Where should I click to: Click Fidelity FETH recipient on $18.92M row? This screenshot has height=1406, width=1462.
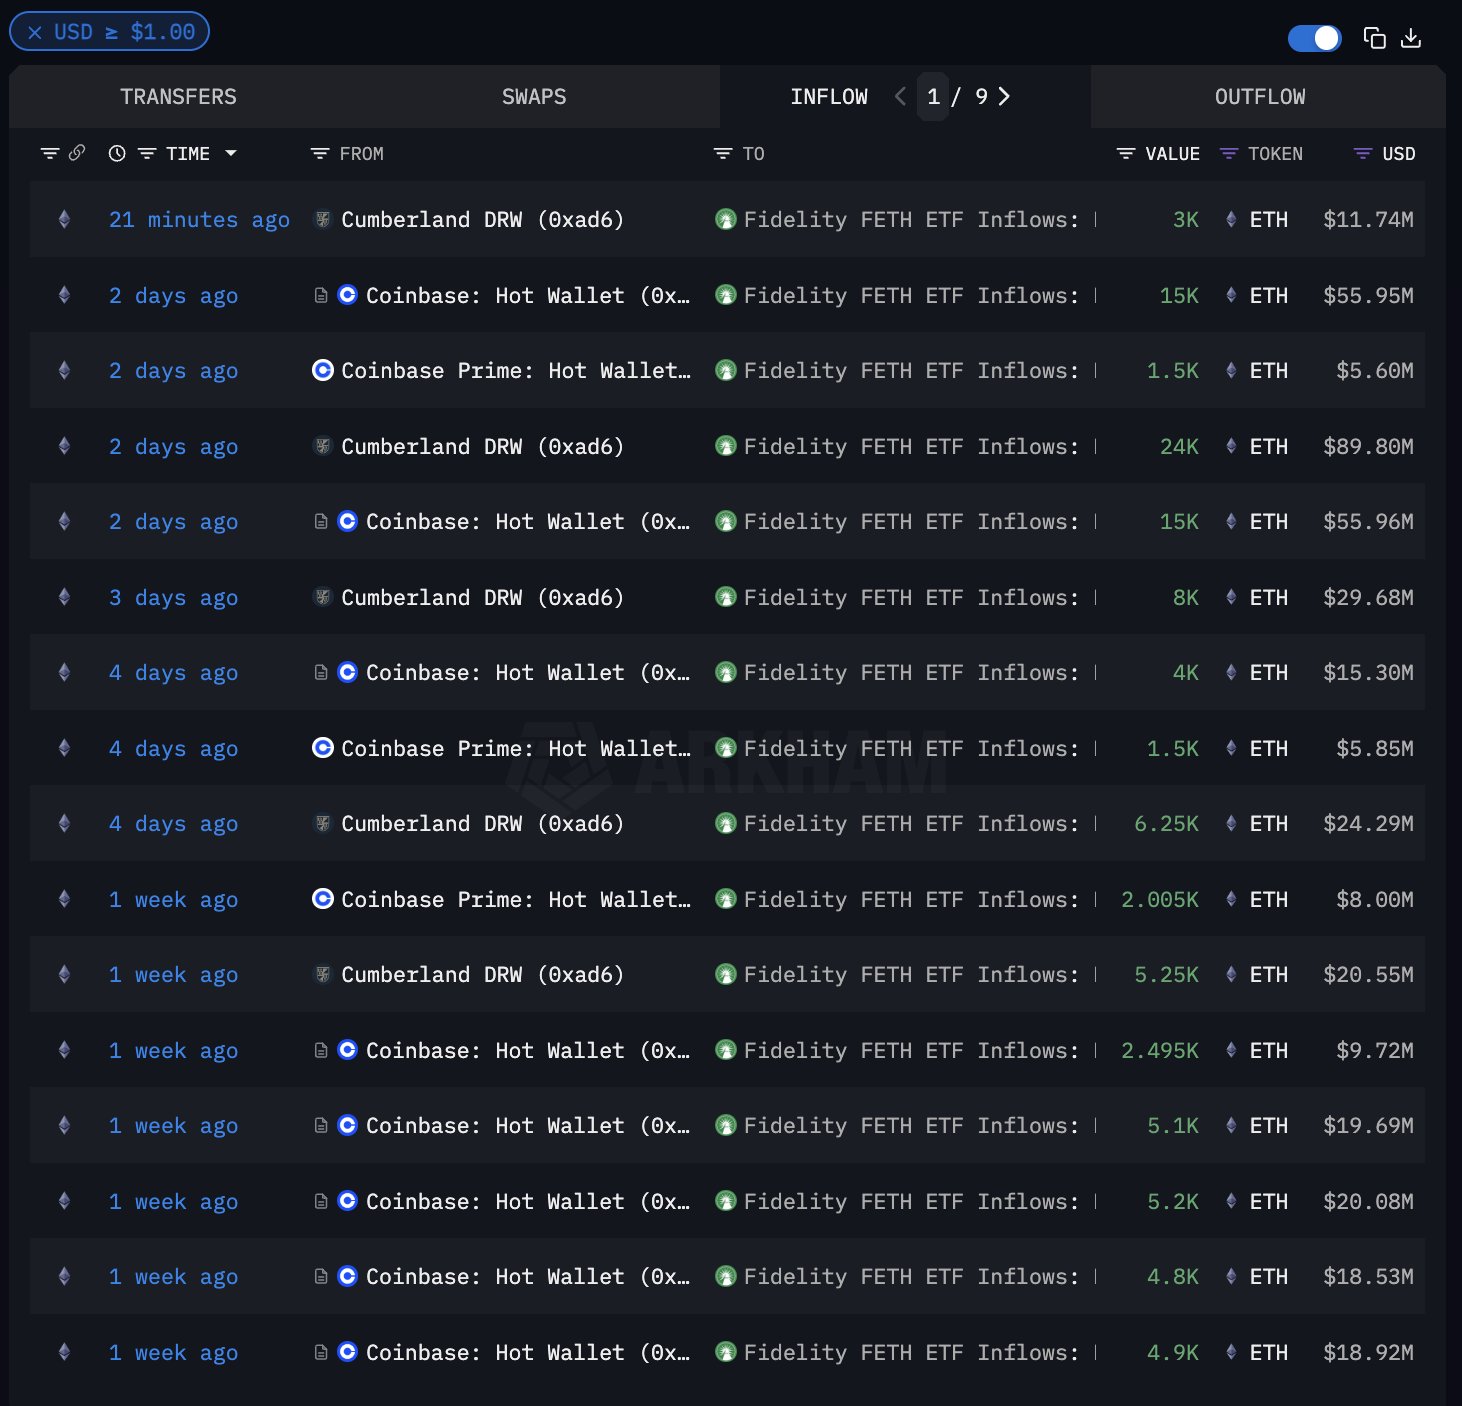point(911,1353)
